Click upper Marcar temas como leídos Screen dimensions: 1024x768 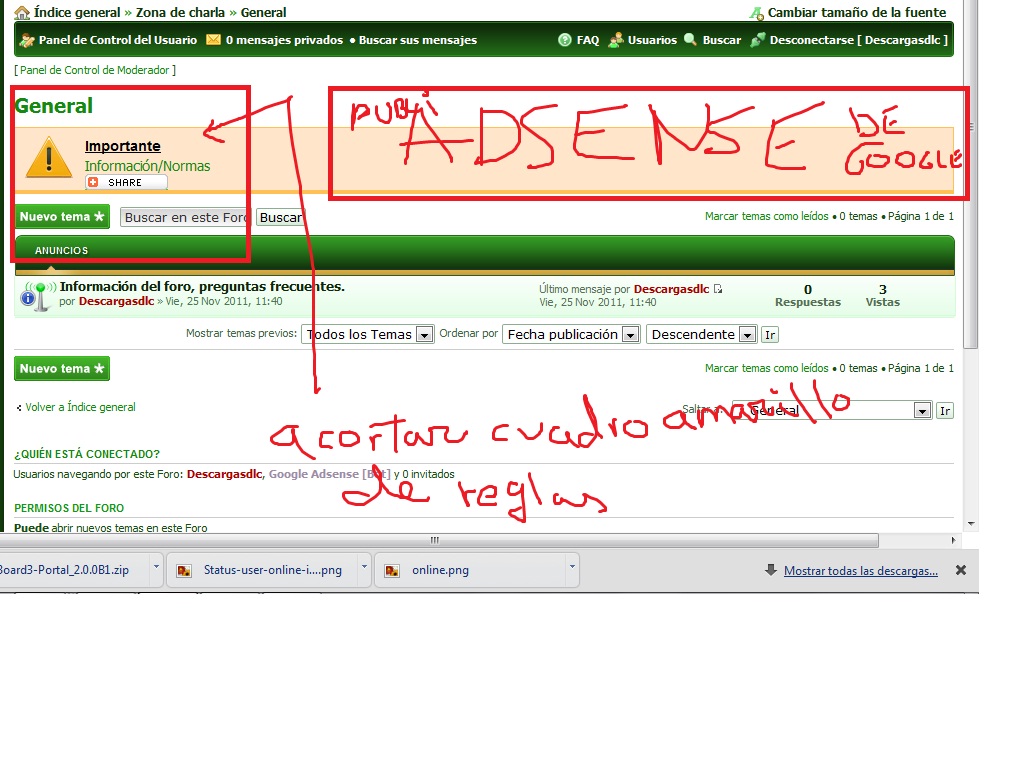766,216
